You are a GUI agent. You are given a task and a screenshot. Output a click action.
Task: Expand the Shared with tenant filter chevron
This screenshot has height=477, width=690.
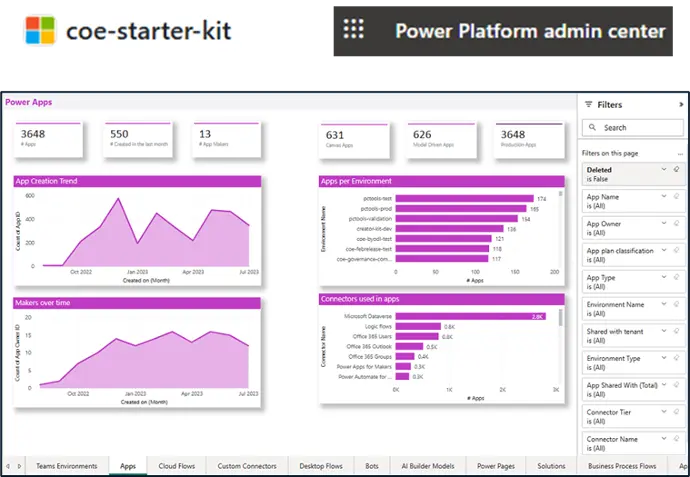pyautogui.click(x=664, y=331)
